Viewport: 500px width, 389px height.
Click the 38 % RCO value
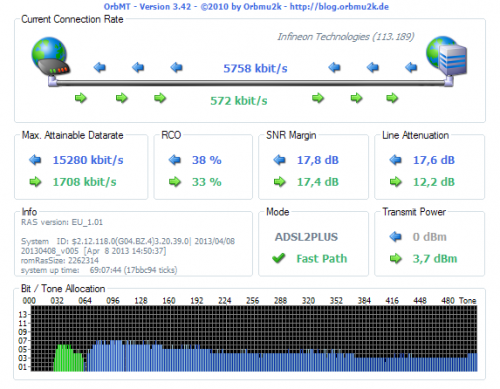tap(207, 160)
